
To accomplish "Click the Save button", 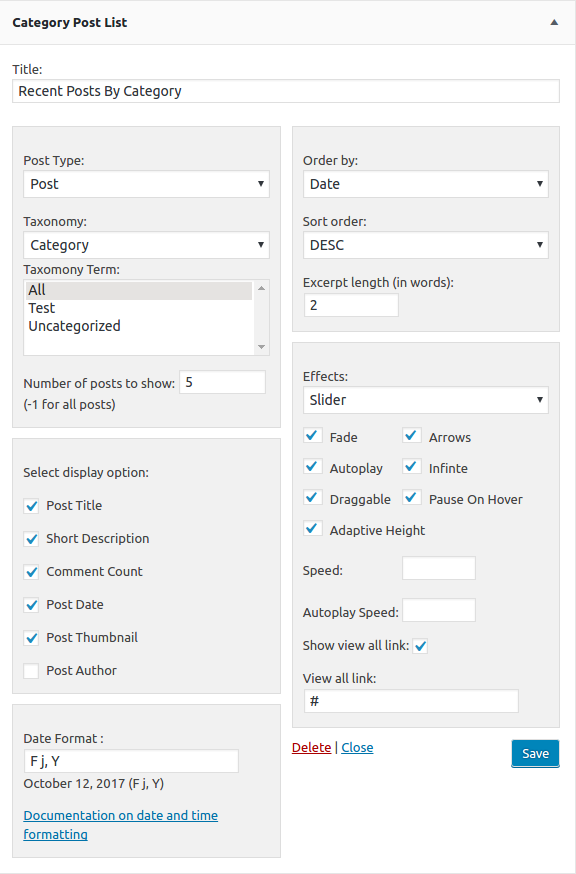I will tap(535, 754).
